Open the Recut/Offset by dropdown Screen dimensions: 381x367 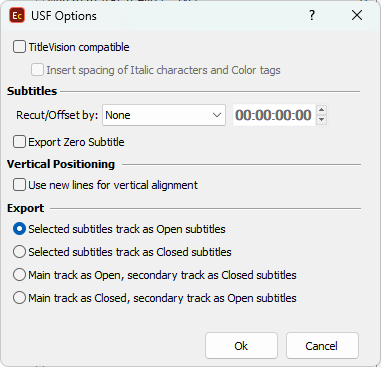pyautogui.click(x=164, y=115)
